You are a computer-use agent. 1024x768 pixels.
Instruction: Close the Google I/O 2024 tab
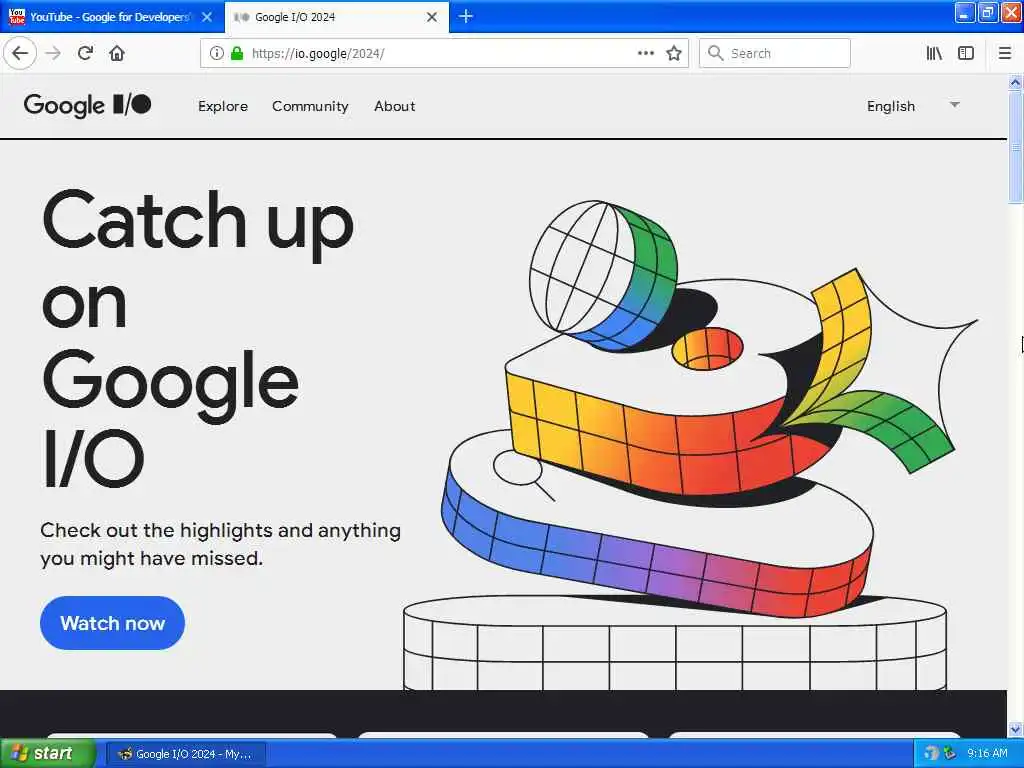tap(432, 17)
